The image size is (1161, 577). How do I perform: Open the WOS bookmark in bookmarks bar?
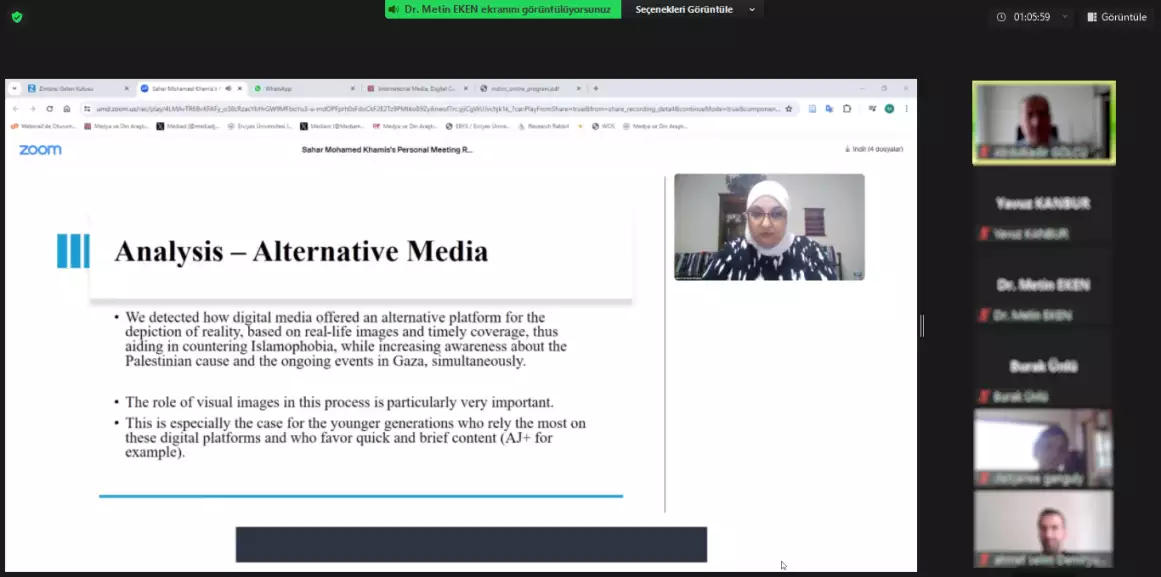coord(604,126)
